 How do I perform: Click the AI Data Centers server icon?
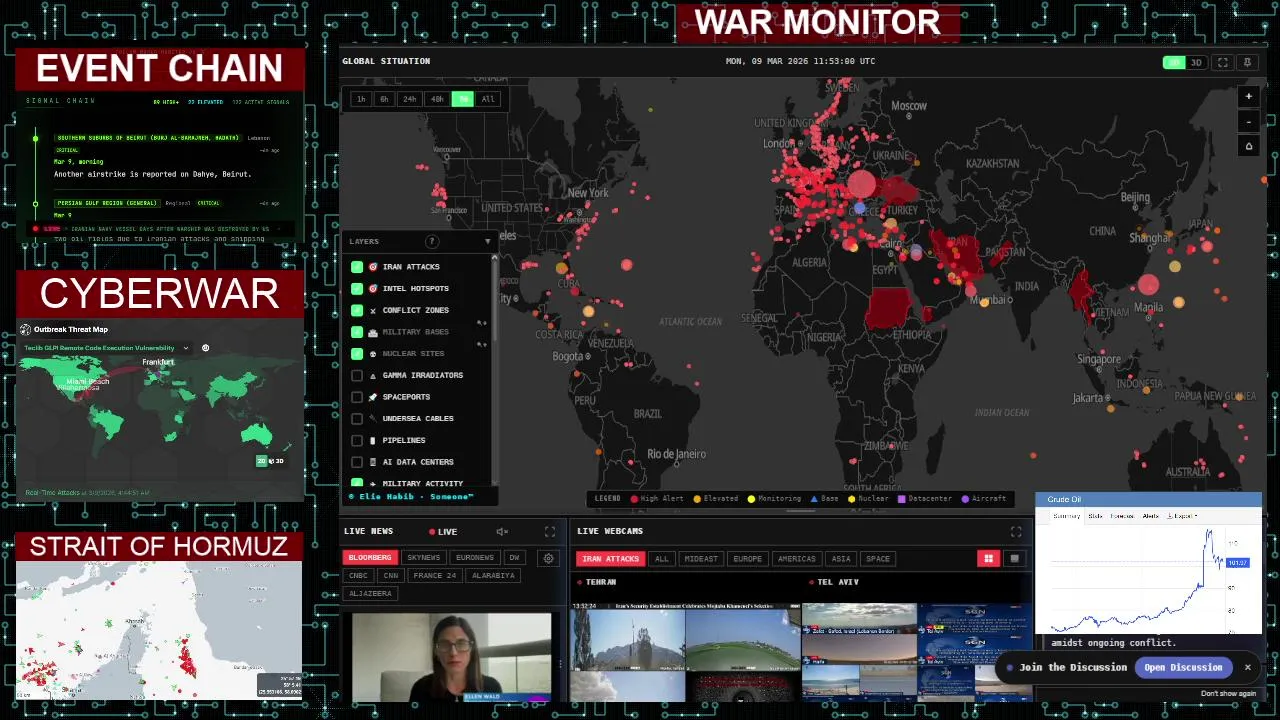point(373,462)
